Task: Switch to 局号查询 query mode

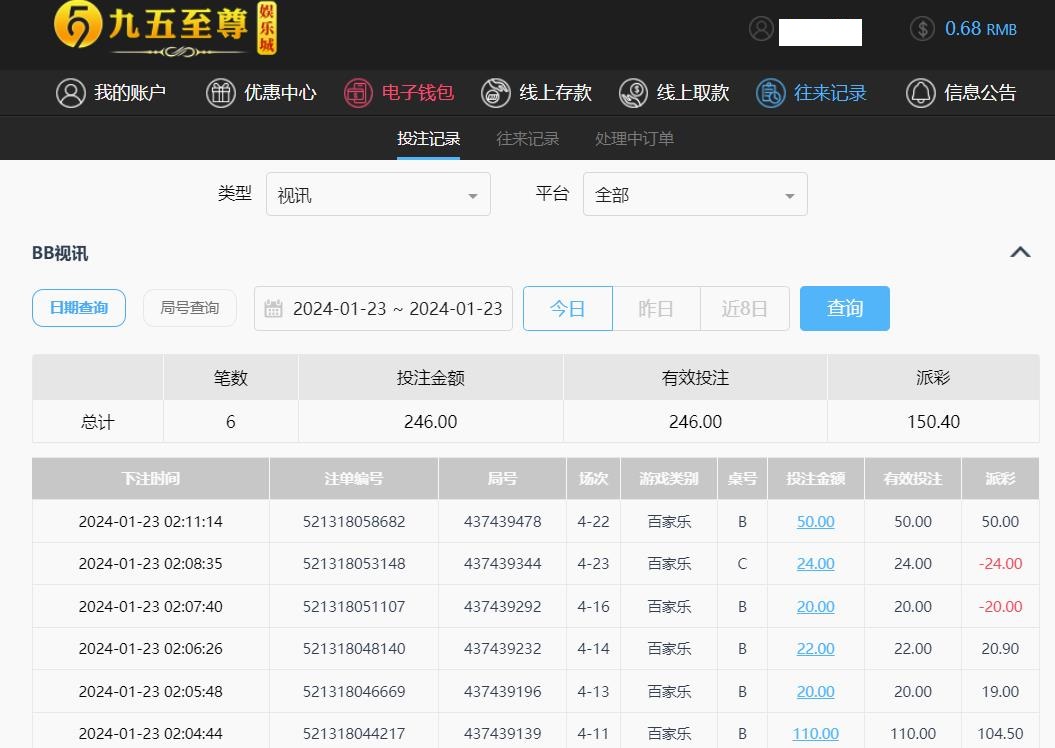Action: pos(190,308)
